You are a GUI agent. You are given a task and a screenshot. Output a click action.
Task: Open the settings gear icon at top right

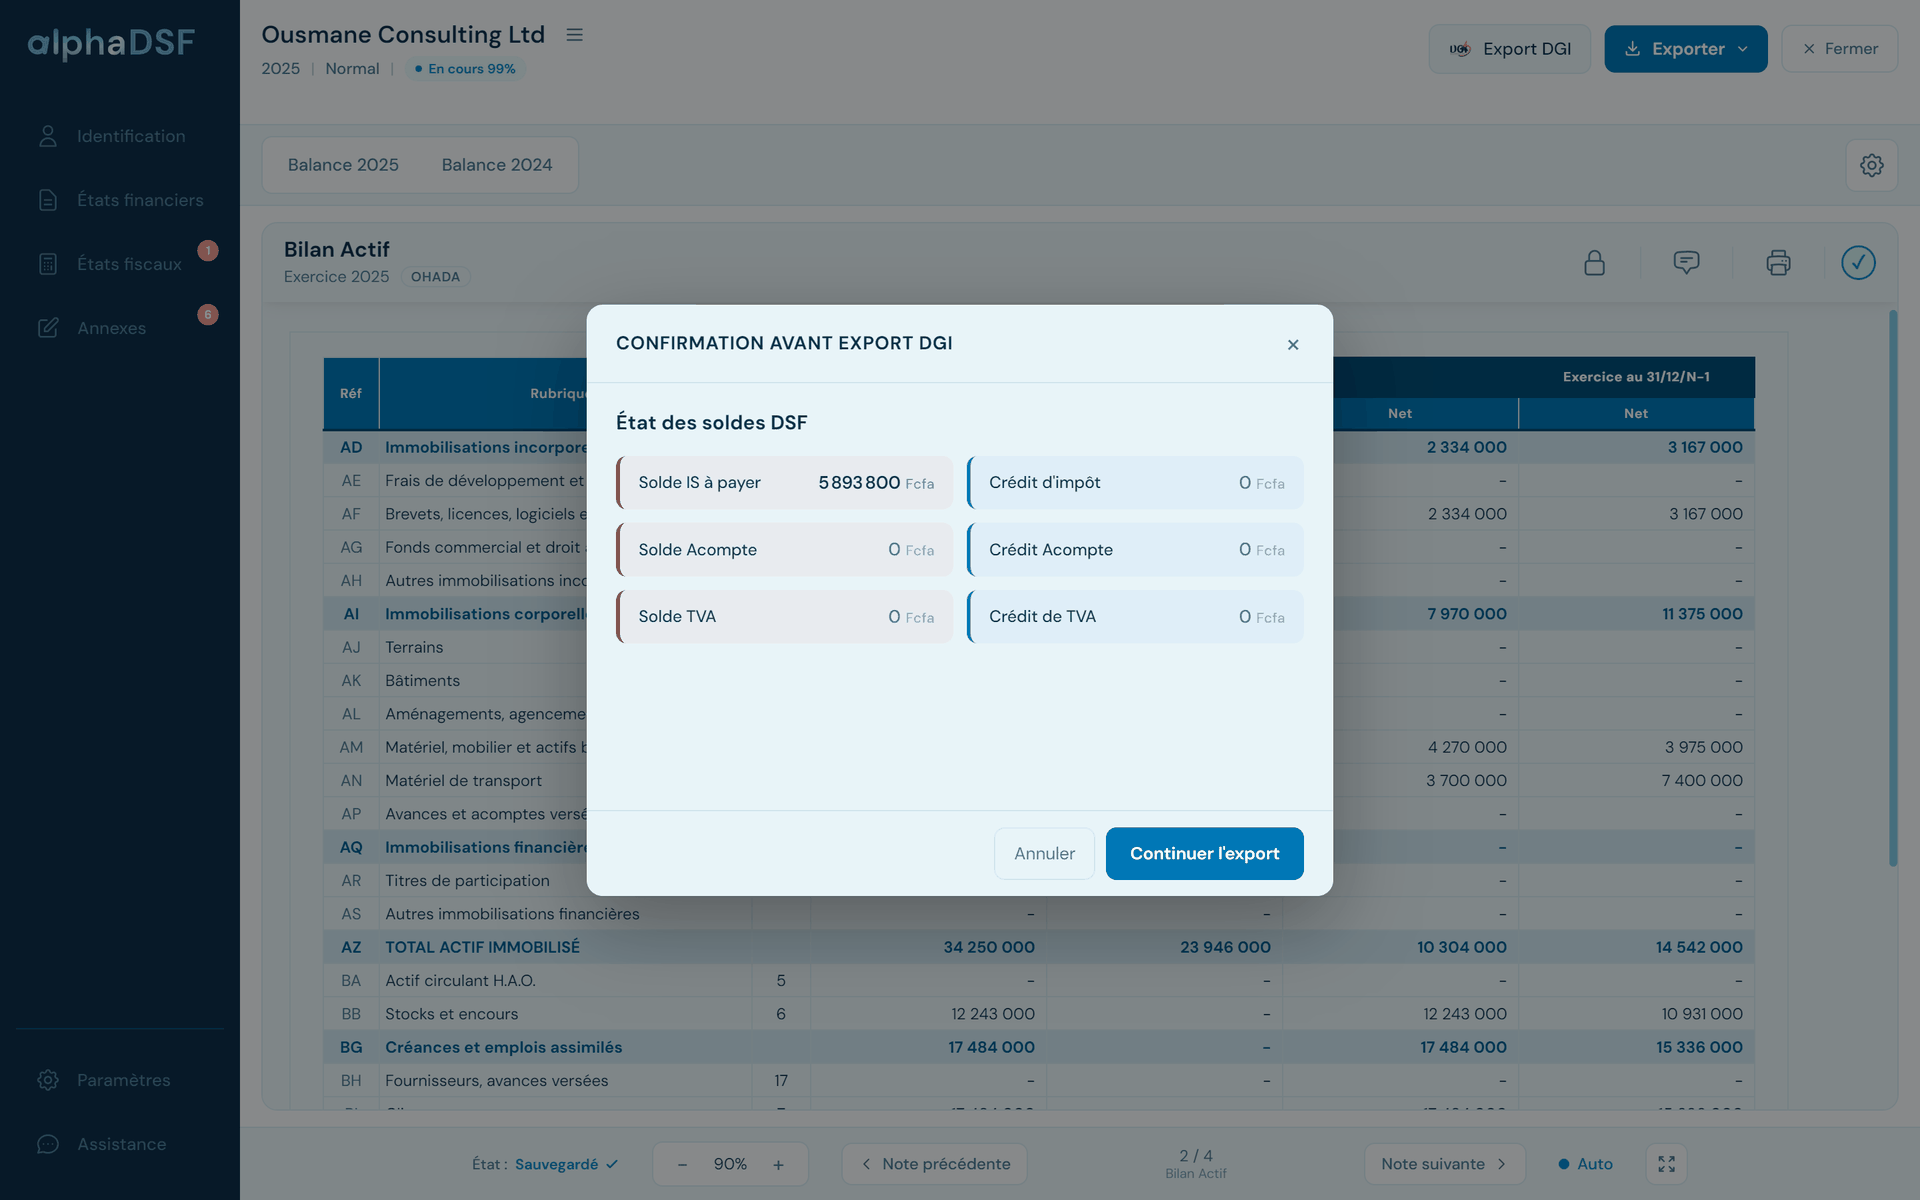[1871, 165]
